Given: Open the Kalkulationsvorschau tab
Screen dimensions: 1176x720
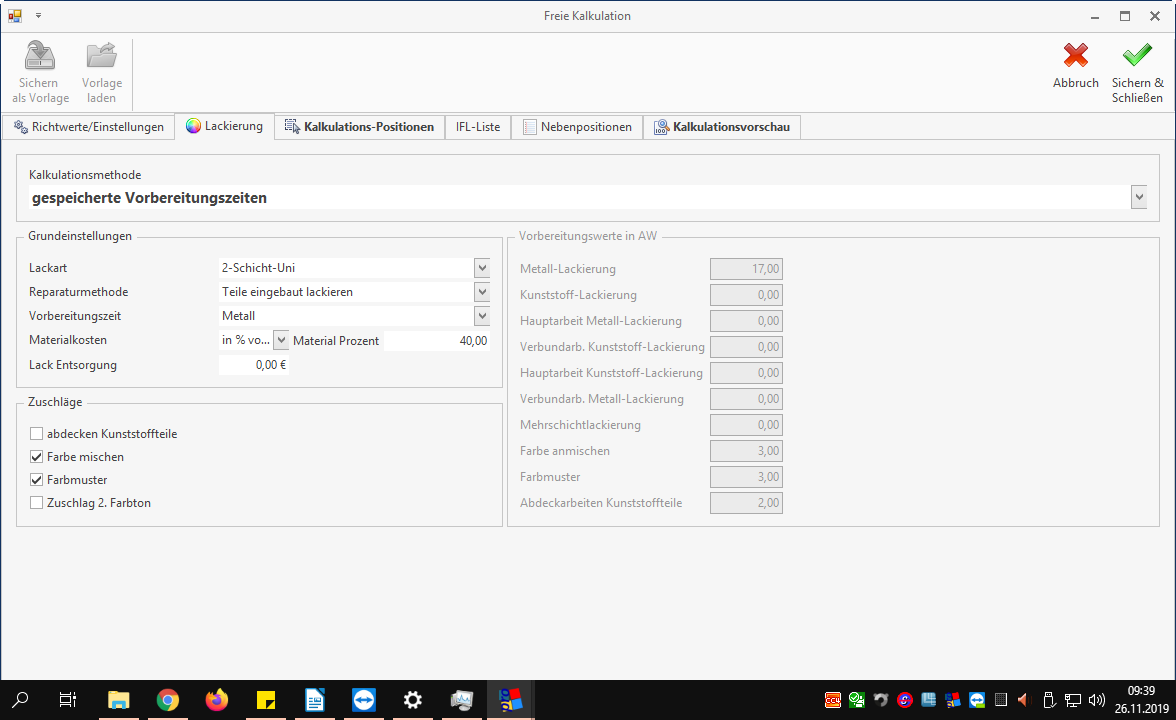Looking at the screenshot, I should tap(722, 127).
